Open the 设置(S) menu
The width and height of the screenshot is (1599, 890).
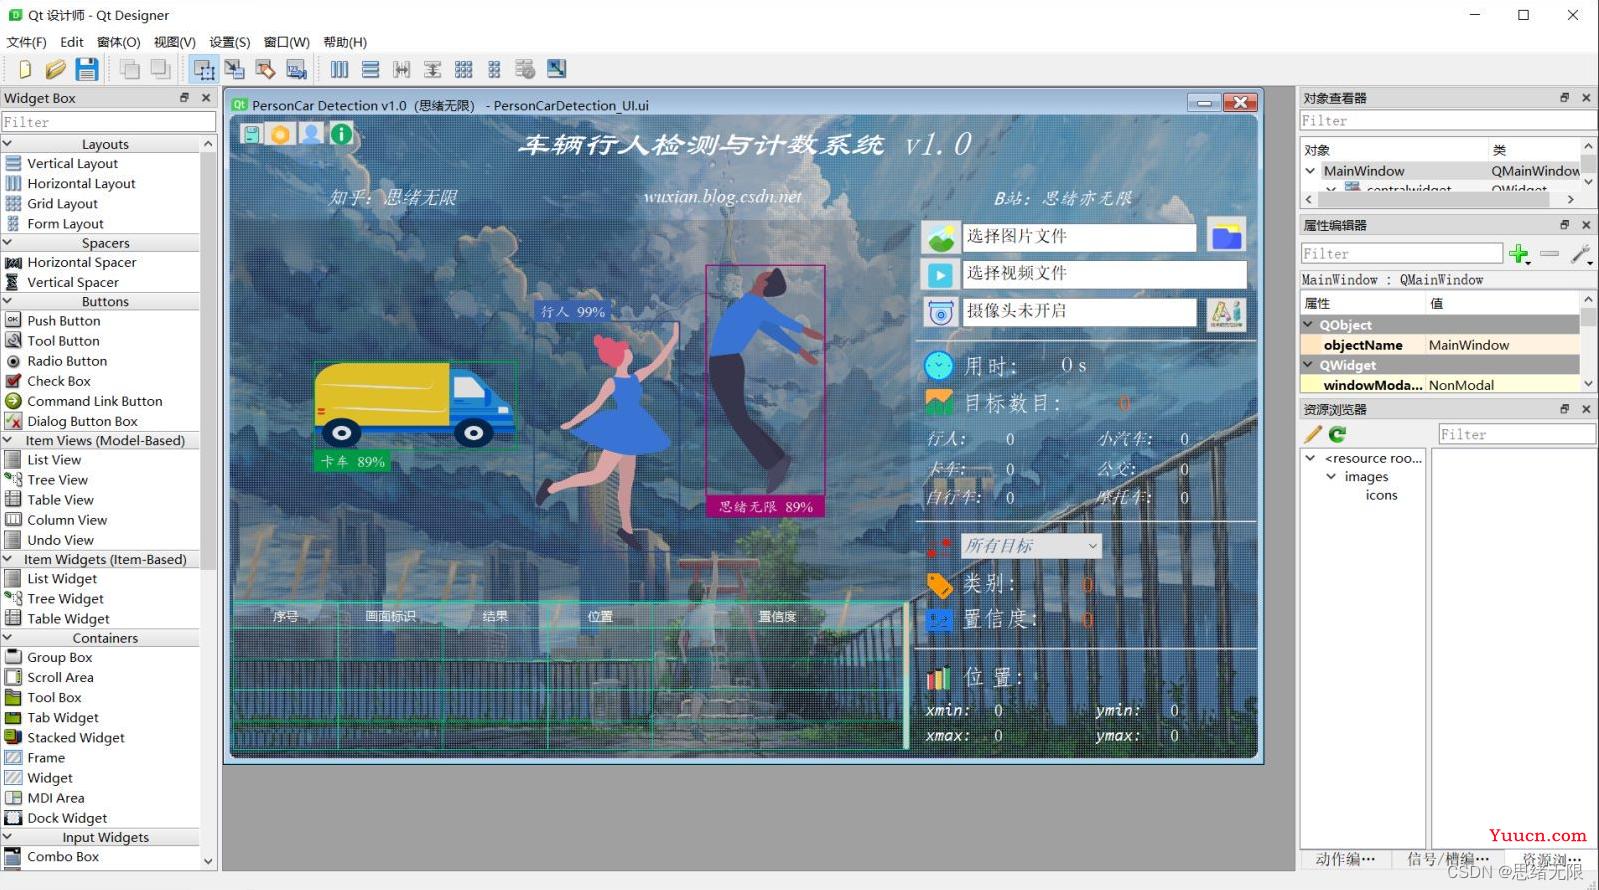tap(230, 42)
